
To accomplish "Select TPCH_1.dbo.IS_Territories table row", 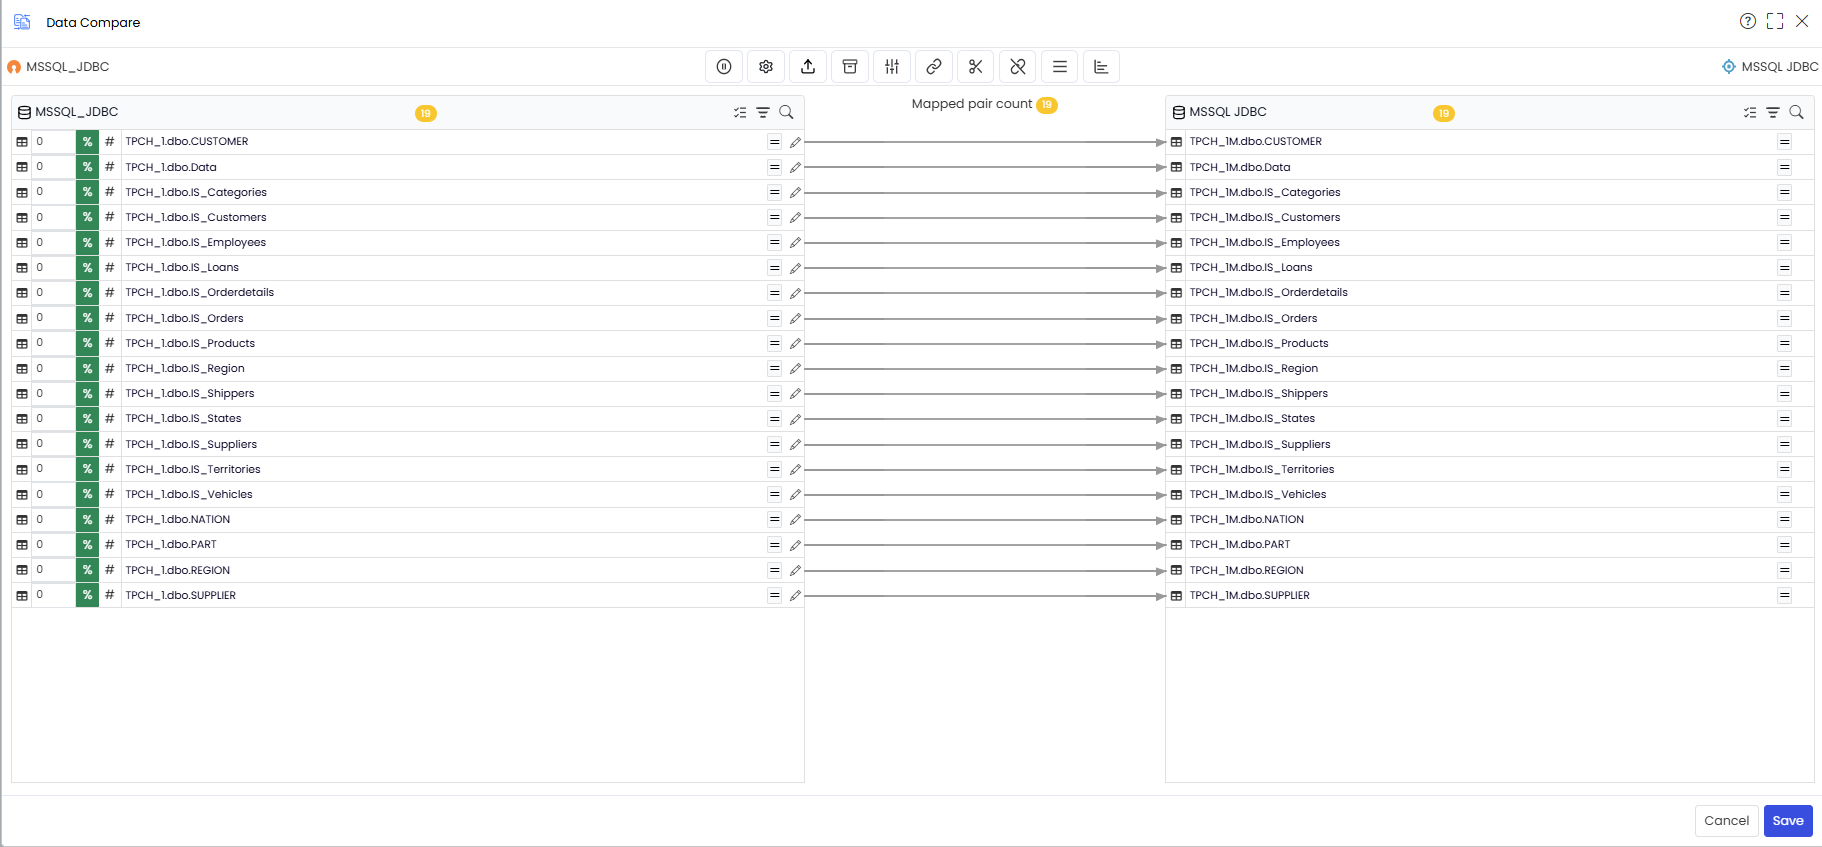I will [408, 469].
